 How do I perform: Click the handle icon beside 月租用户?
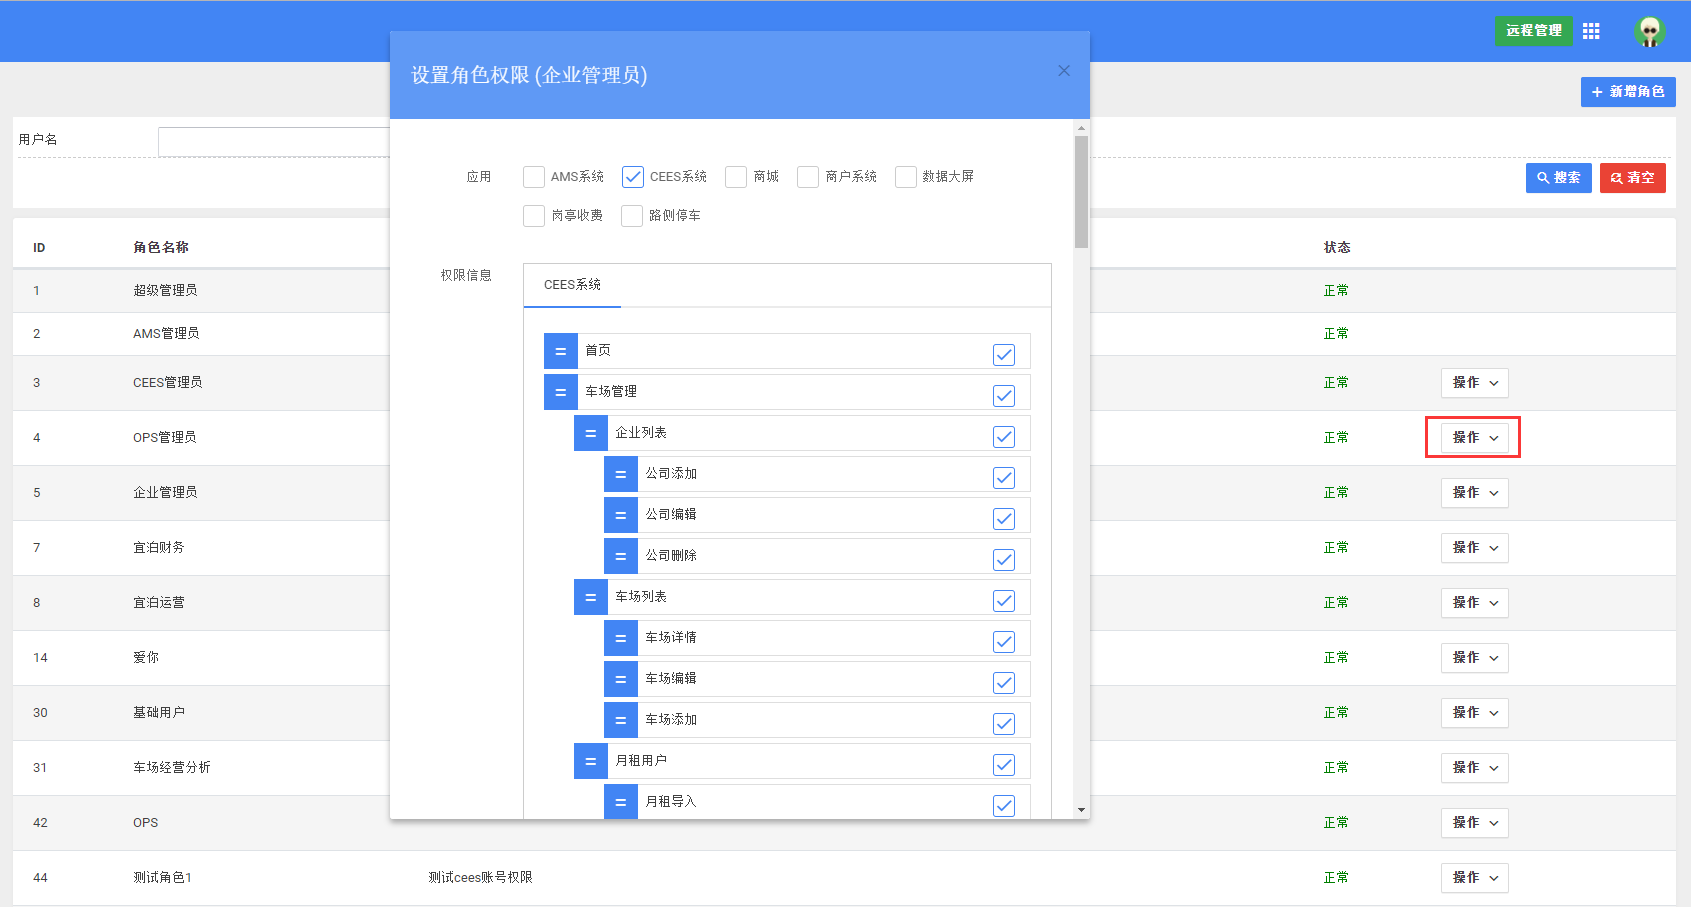pyautogui.click(x=591, y=761)
